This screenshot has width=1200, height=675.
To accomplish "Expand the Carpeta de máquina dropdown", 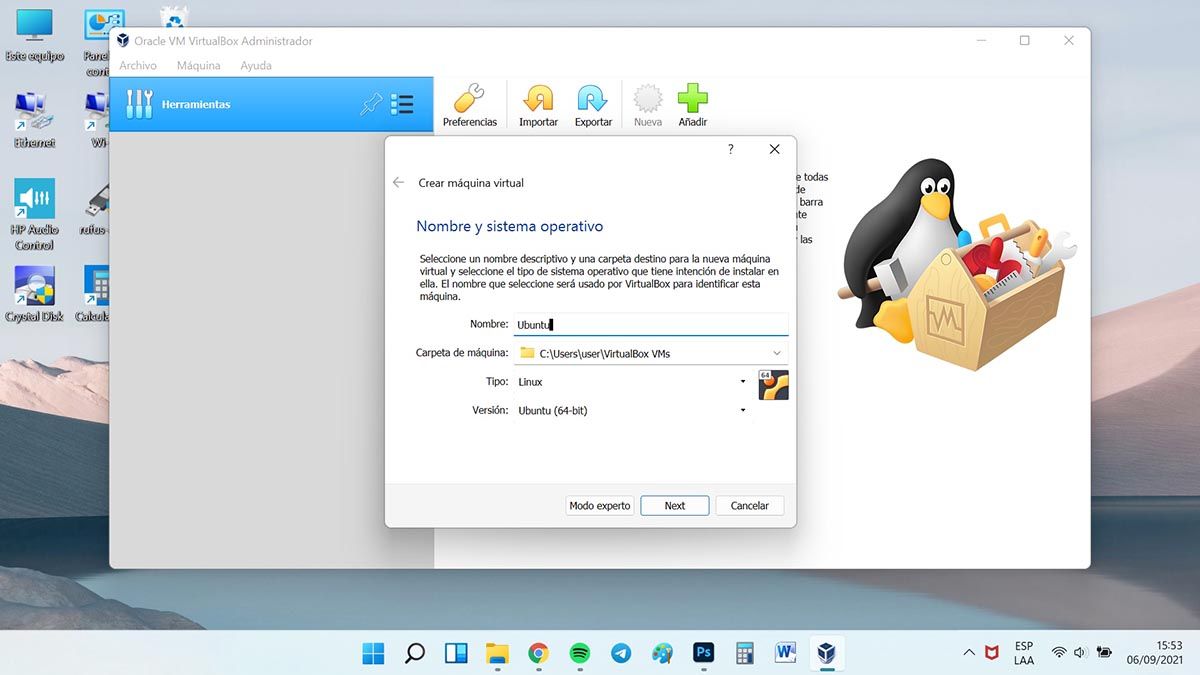I will pyautogui.click(x=777, y=353).
